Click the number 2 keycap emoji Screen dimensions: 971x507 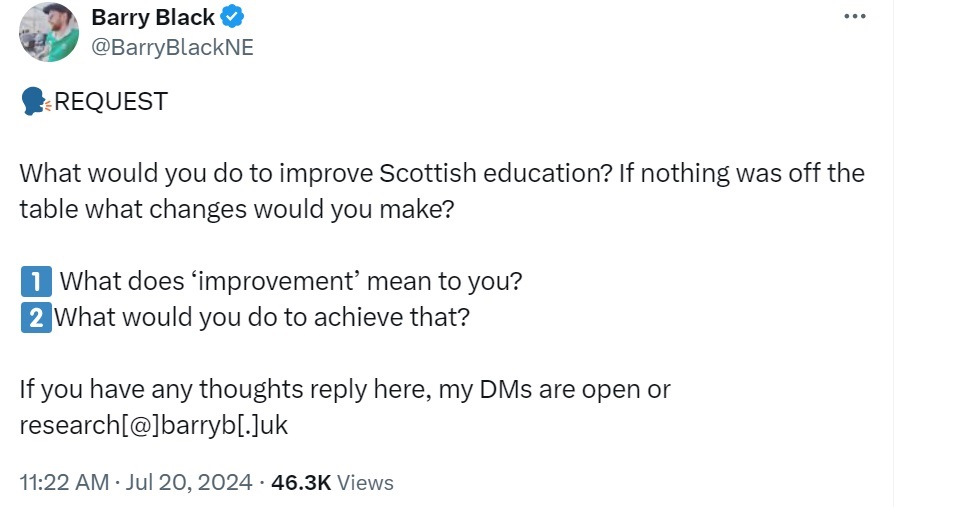pyautogui.click(x=33, y=318)
